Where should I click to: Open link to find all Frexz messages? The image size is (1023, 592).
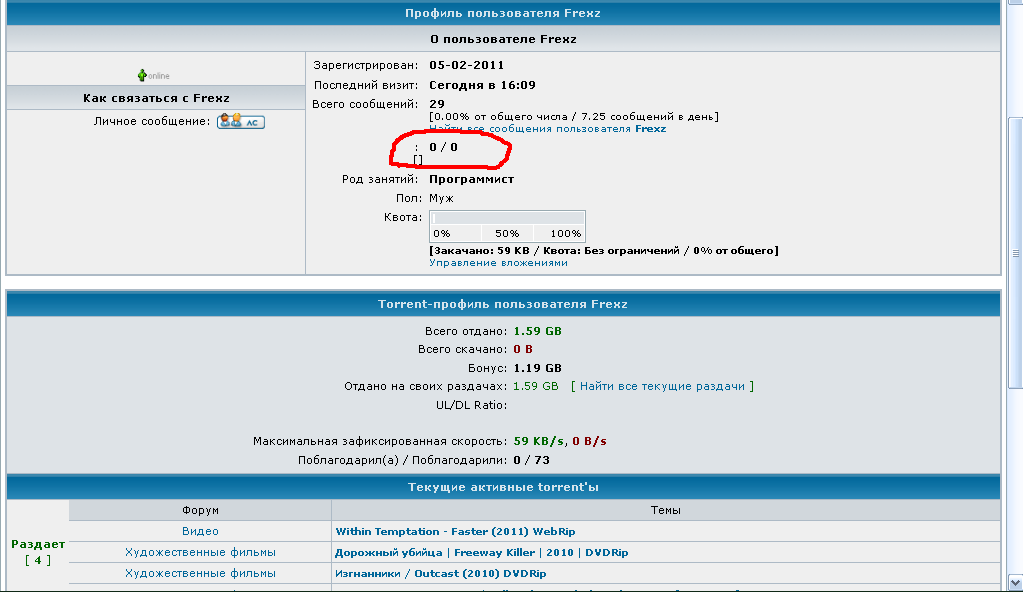[548, 129]
